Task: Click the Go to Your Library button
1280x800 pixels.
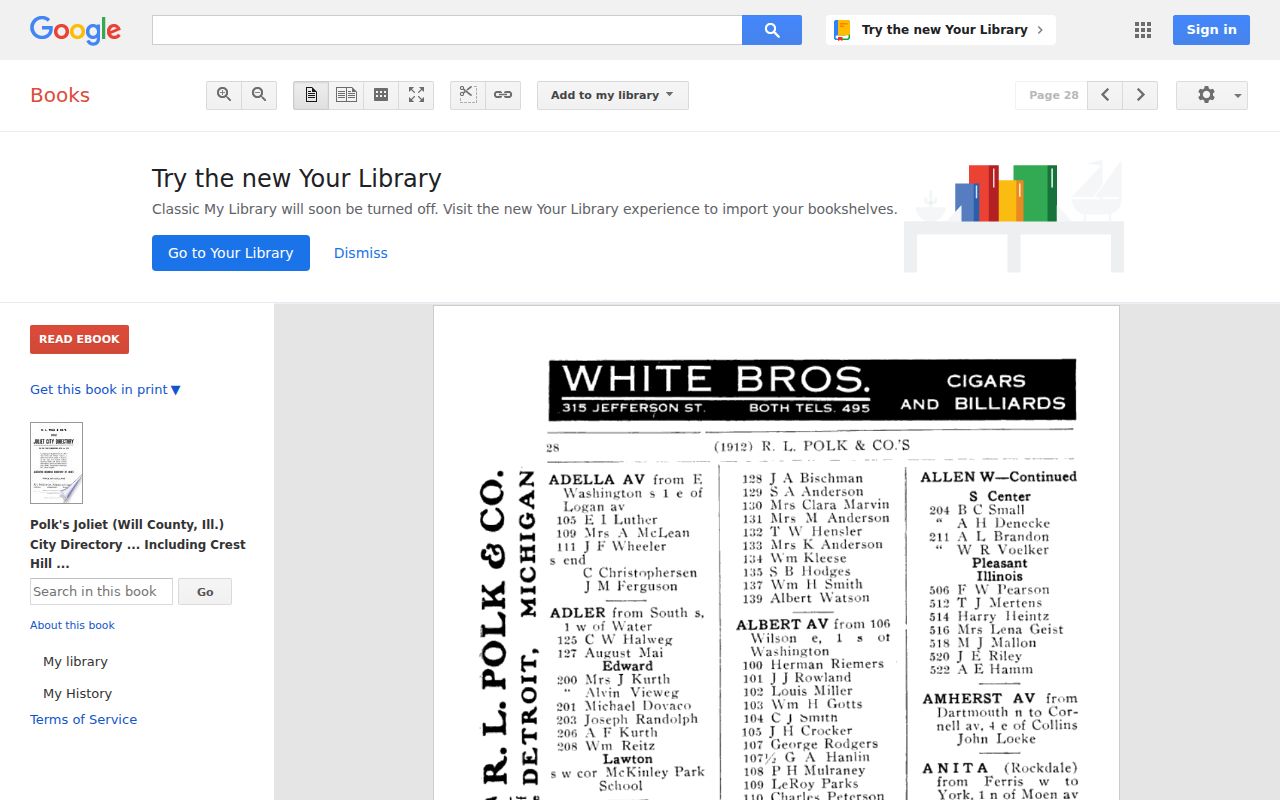Action: tap(231, 253)
